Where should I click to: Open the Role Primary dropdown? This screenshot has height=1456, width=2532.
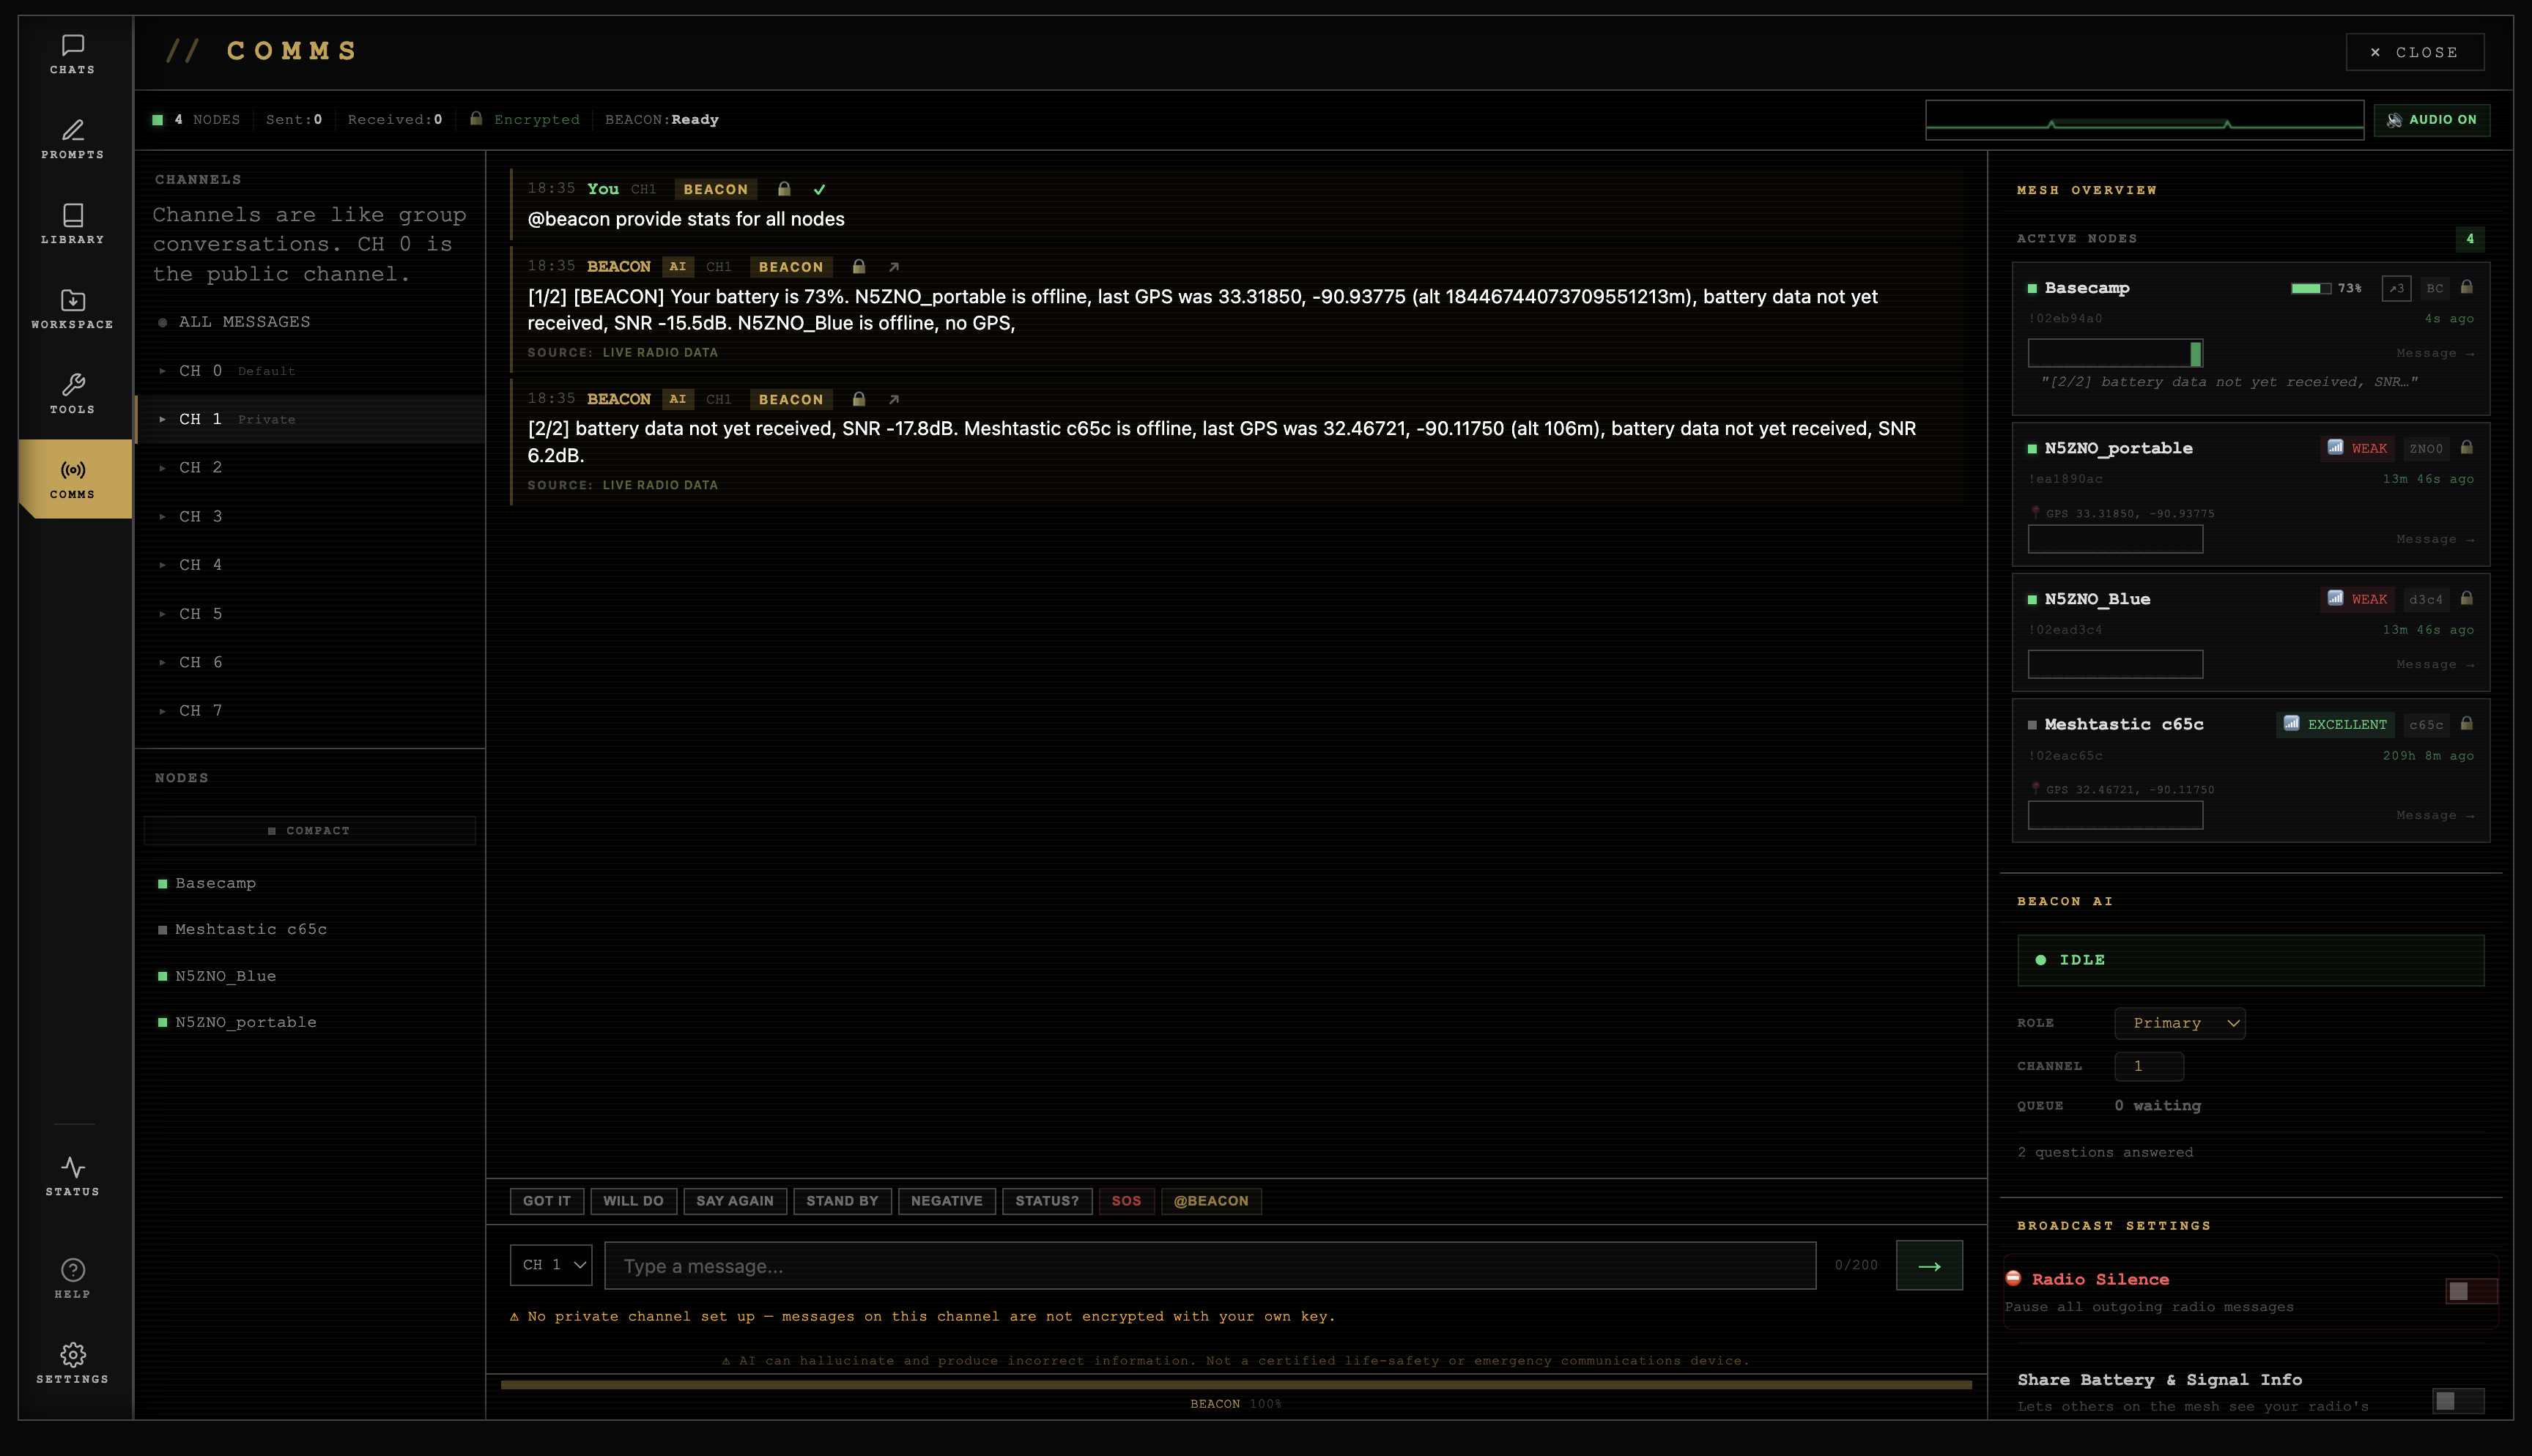click(x=2180, y=1023)
